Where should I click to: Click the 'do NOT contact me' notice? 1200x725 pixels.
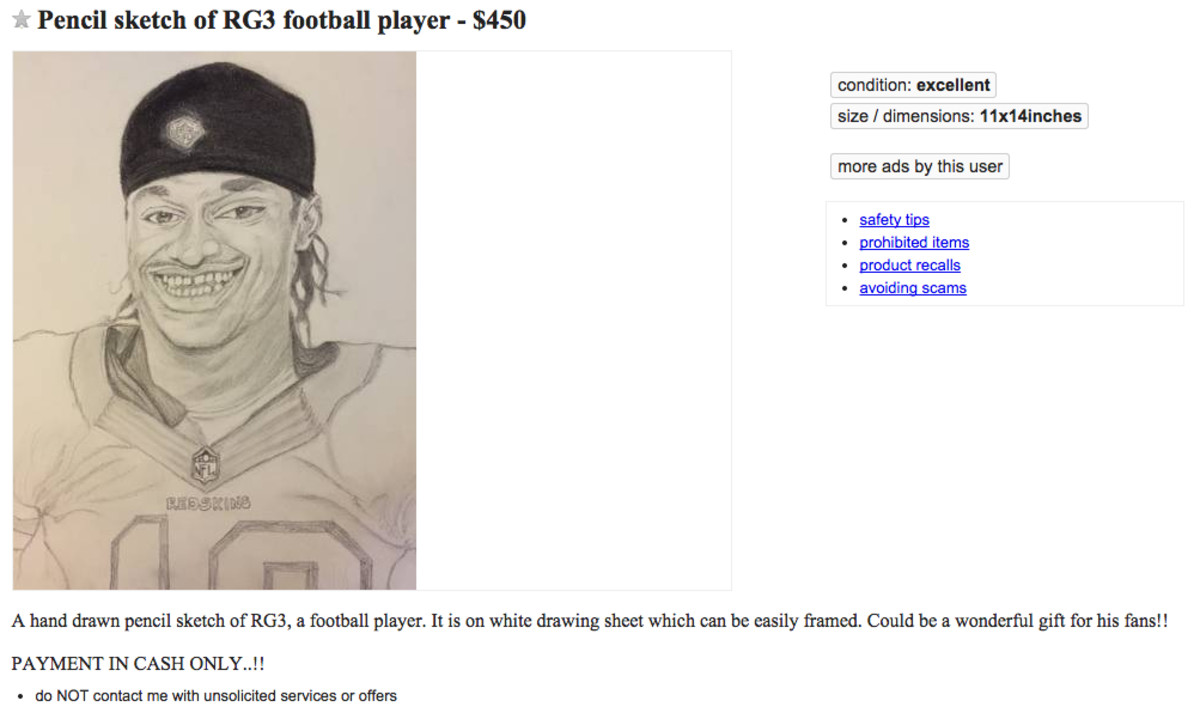(x=216, y=696)
